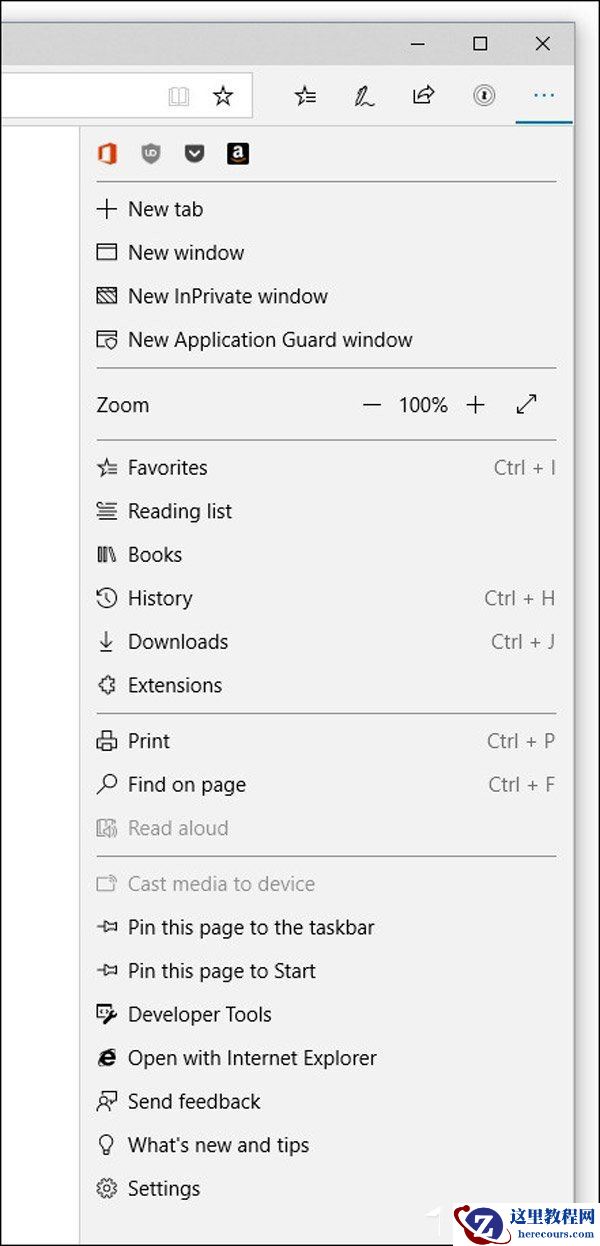Open the Office extension
Viewport: 600px width, 1246px height.
coord(107,153)
